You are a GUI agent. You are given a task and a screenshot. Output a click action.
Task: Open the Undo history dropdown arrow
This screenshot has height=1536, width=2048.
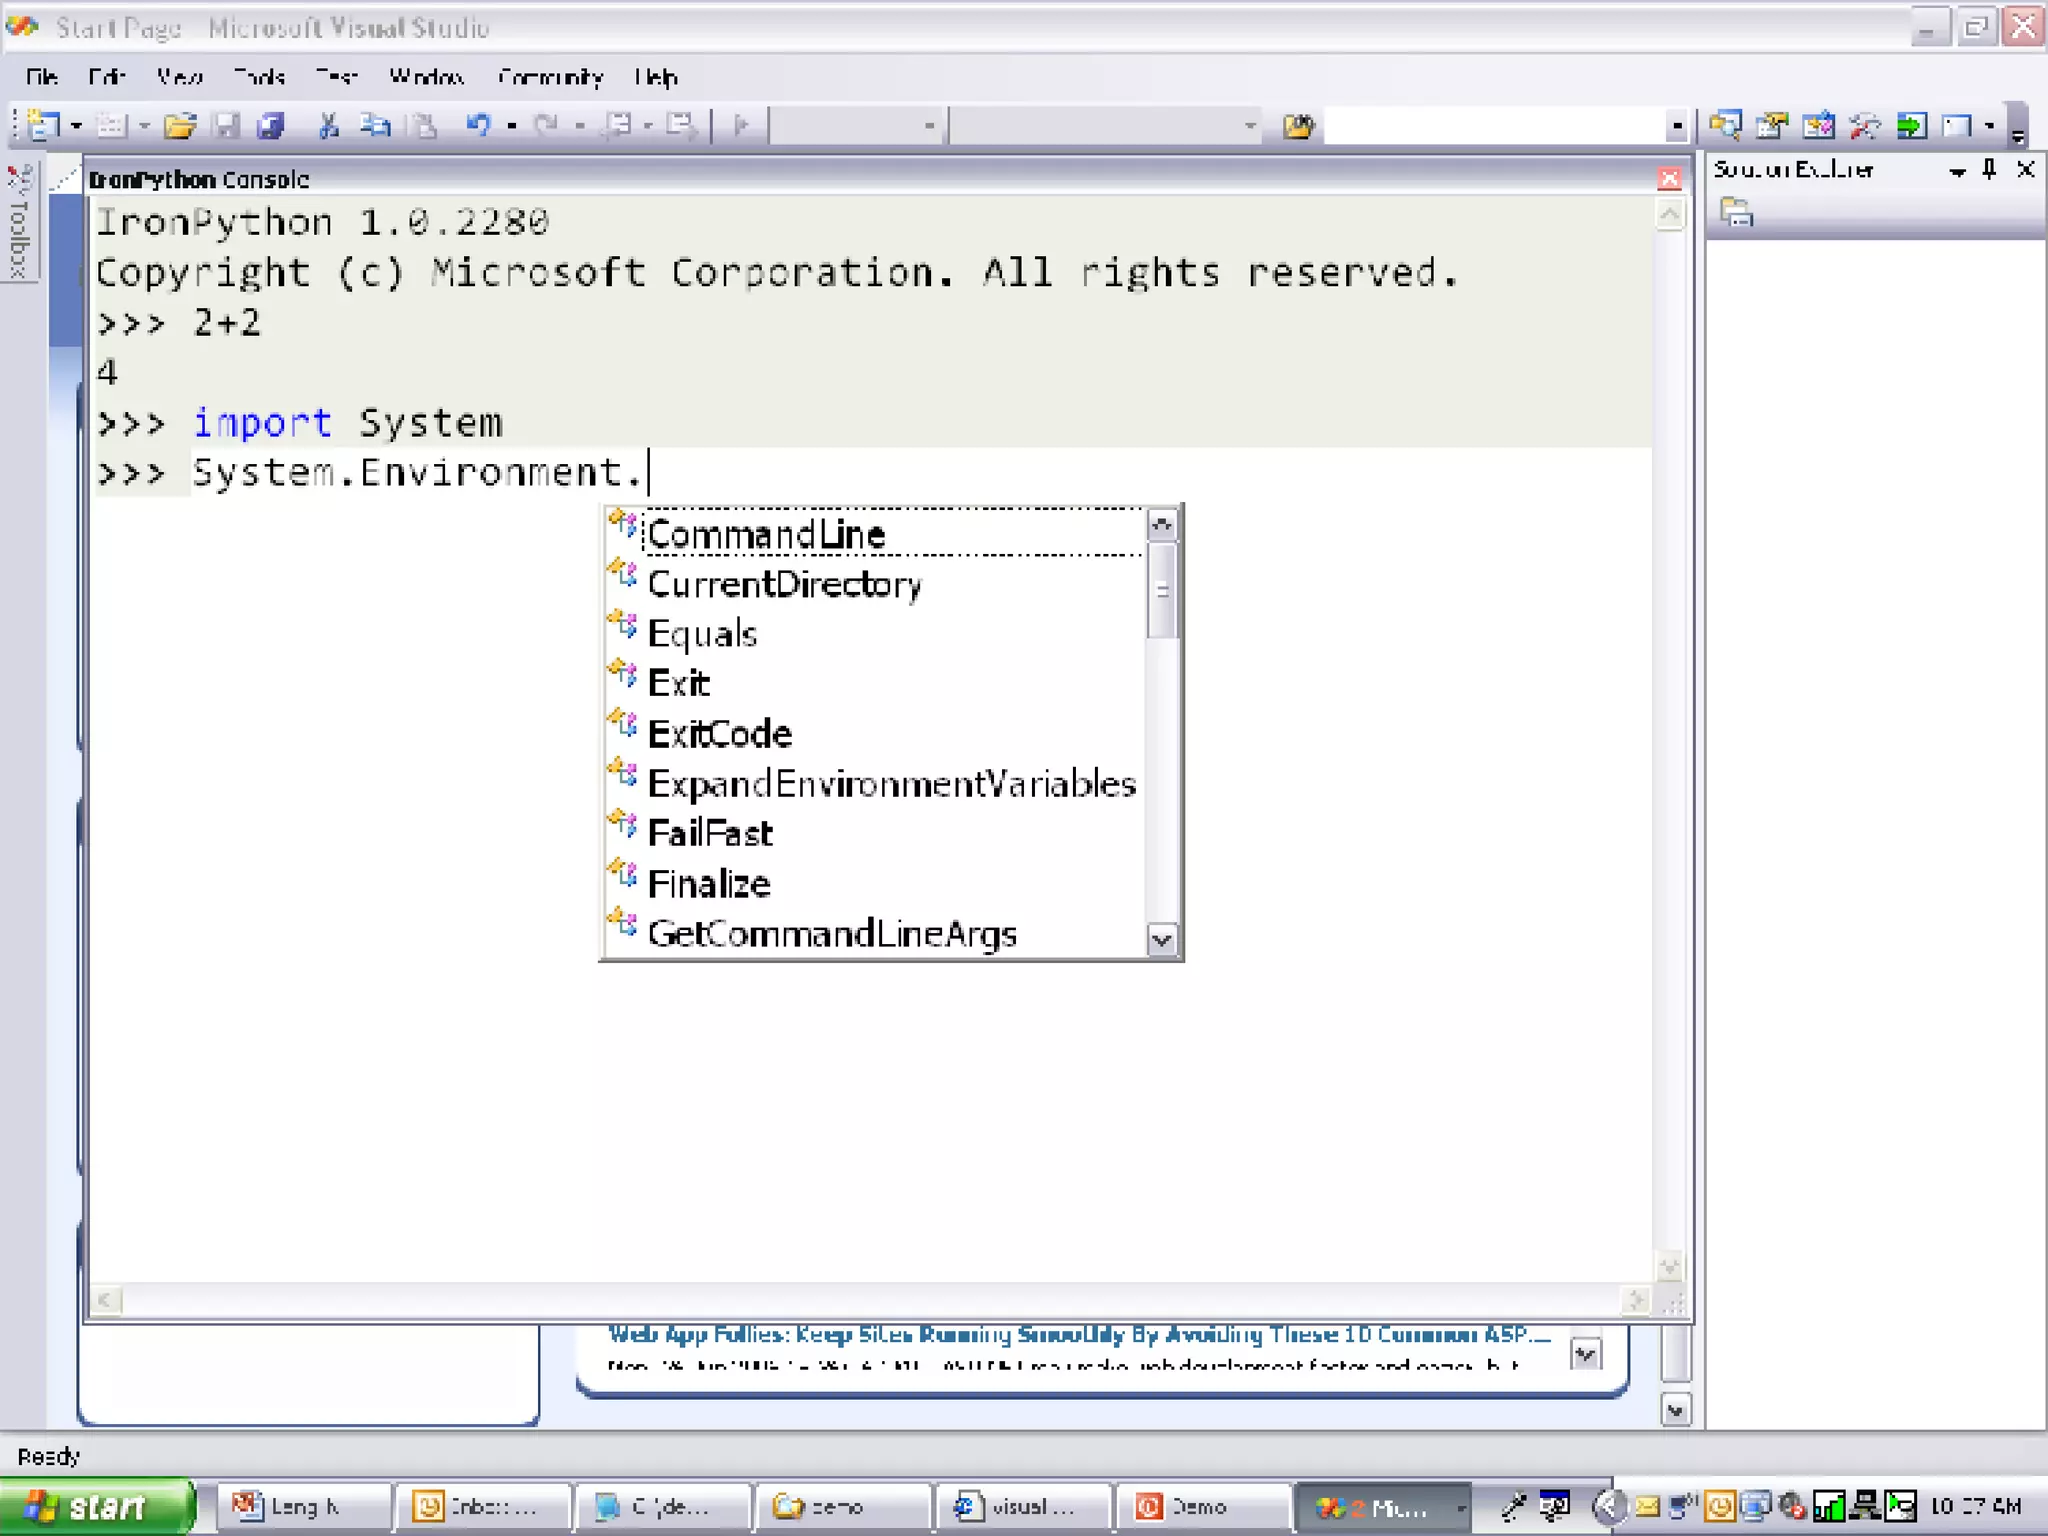pos(511,126)
